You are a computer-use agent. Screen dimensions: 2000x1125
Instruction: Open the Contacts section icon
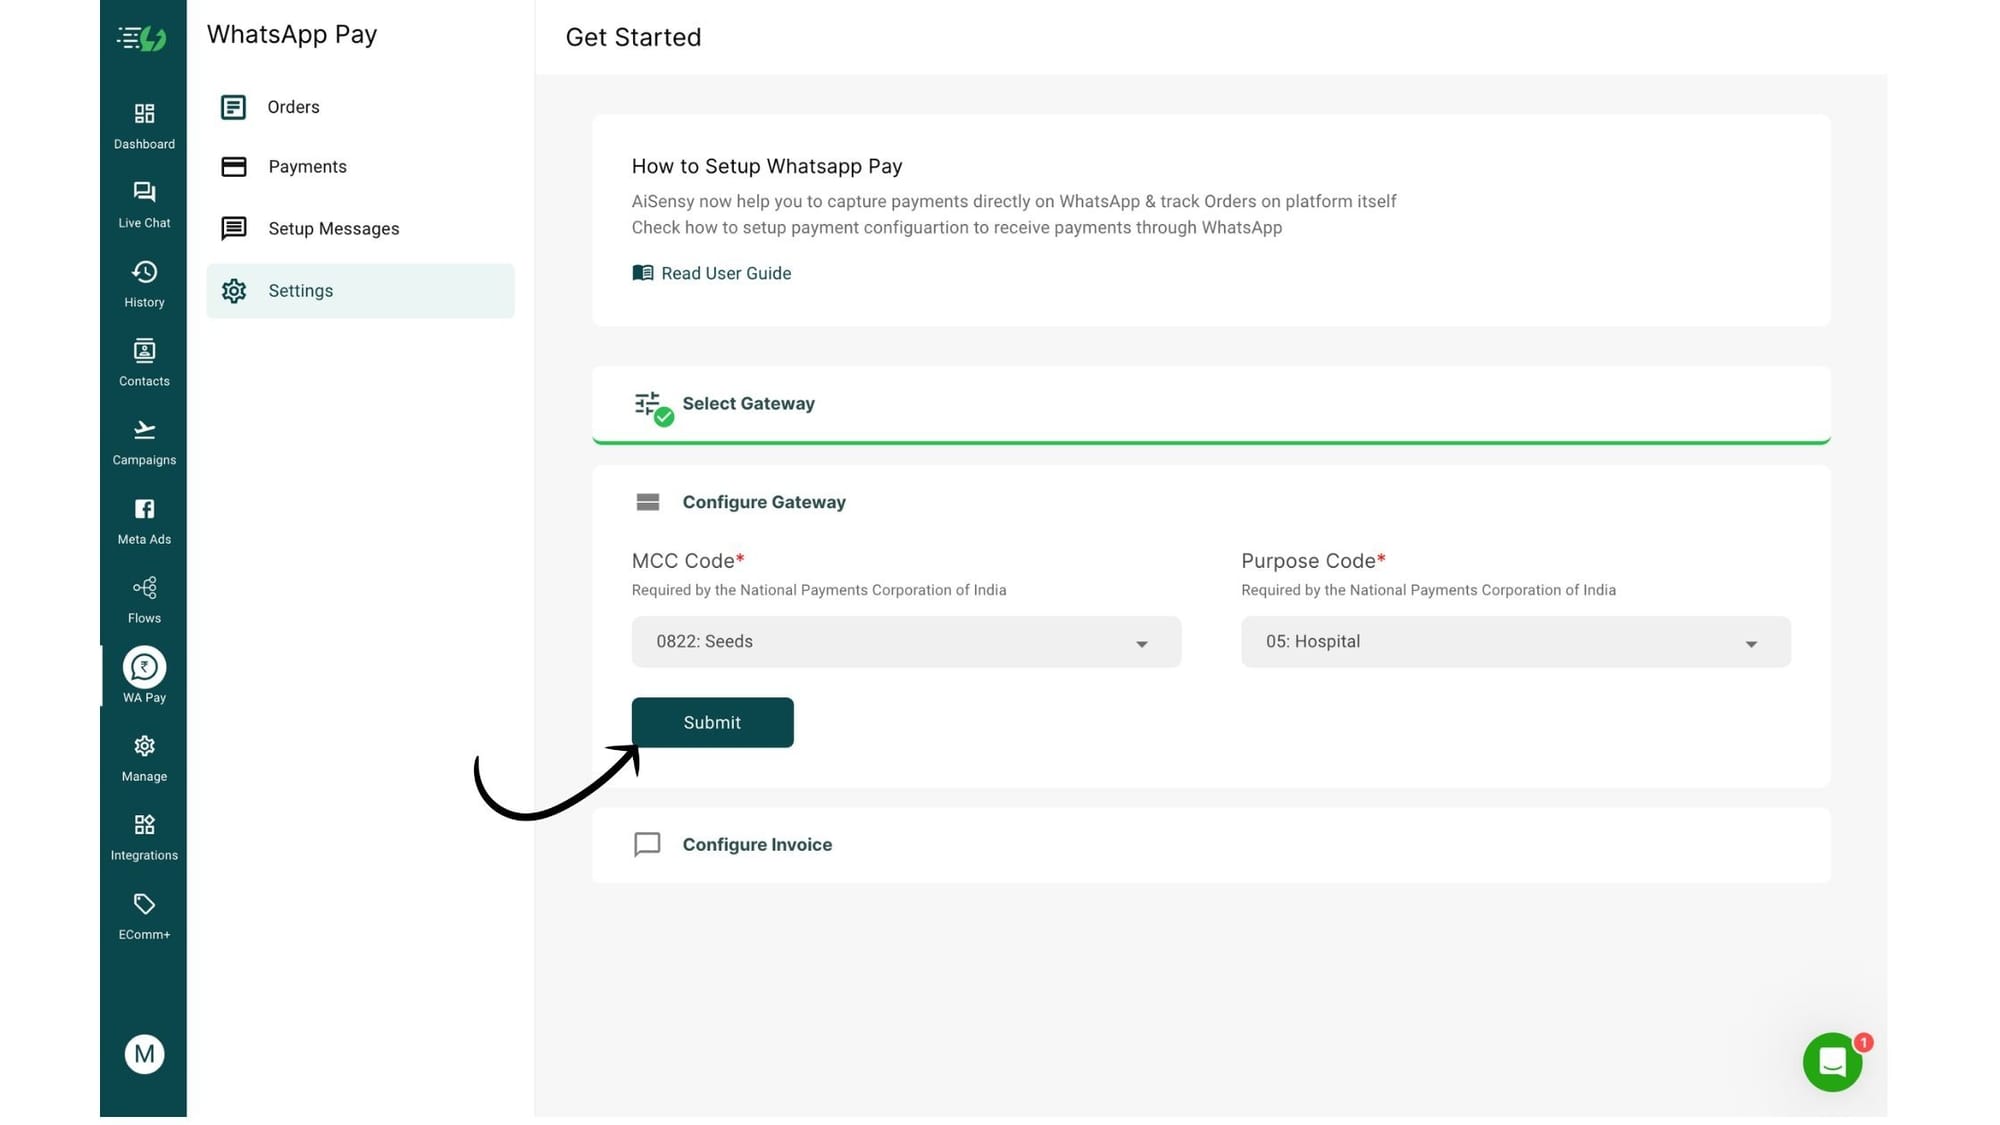144,351
